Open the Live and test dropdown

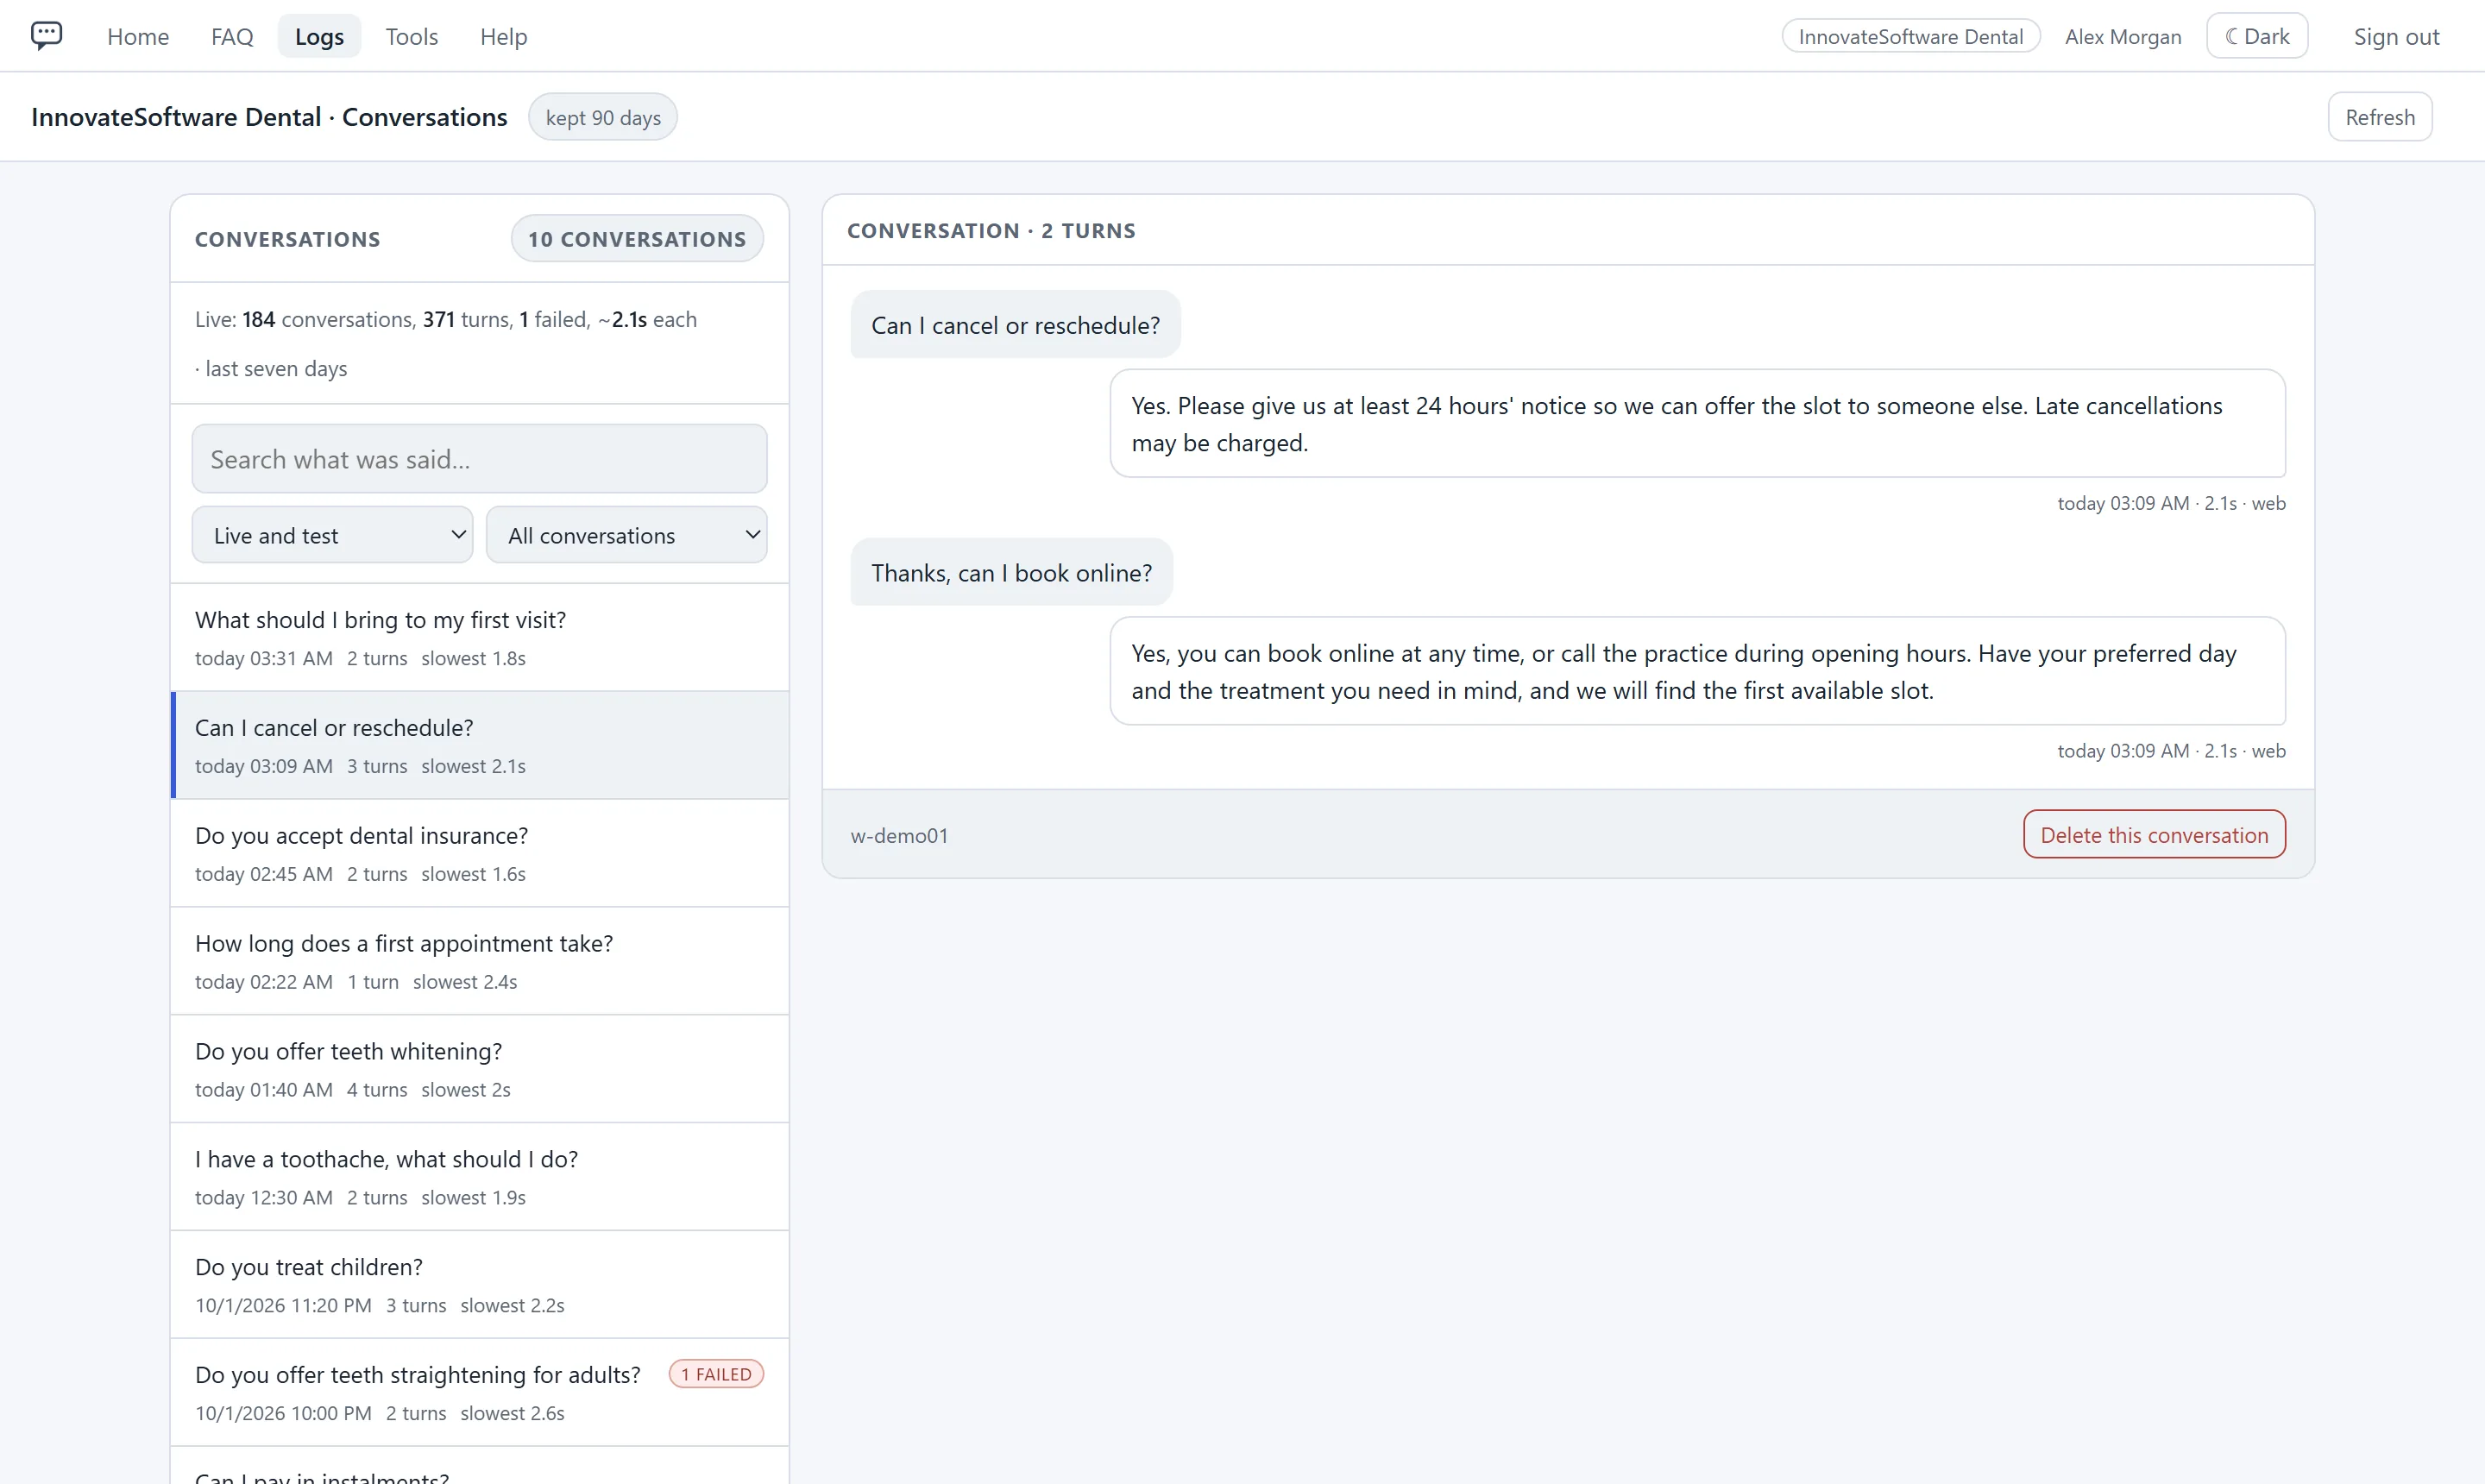point(332,535)
